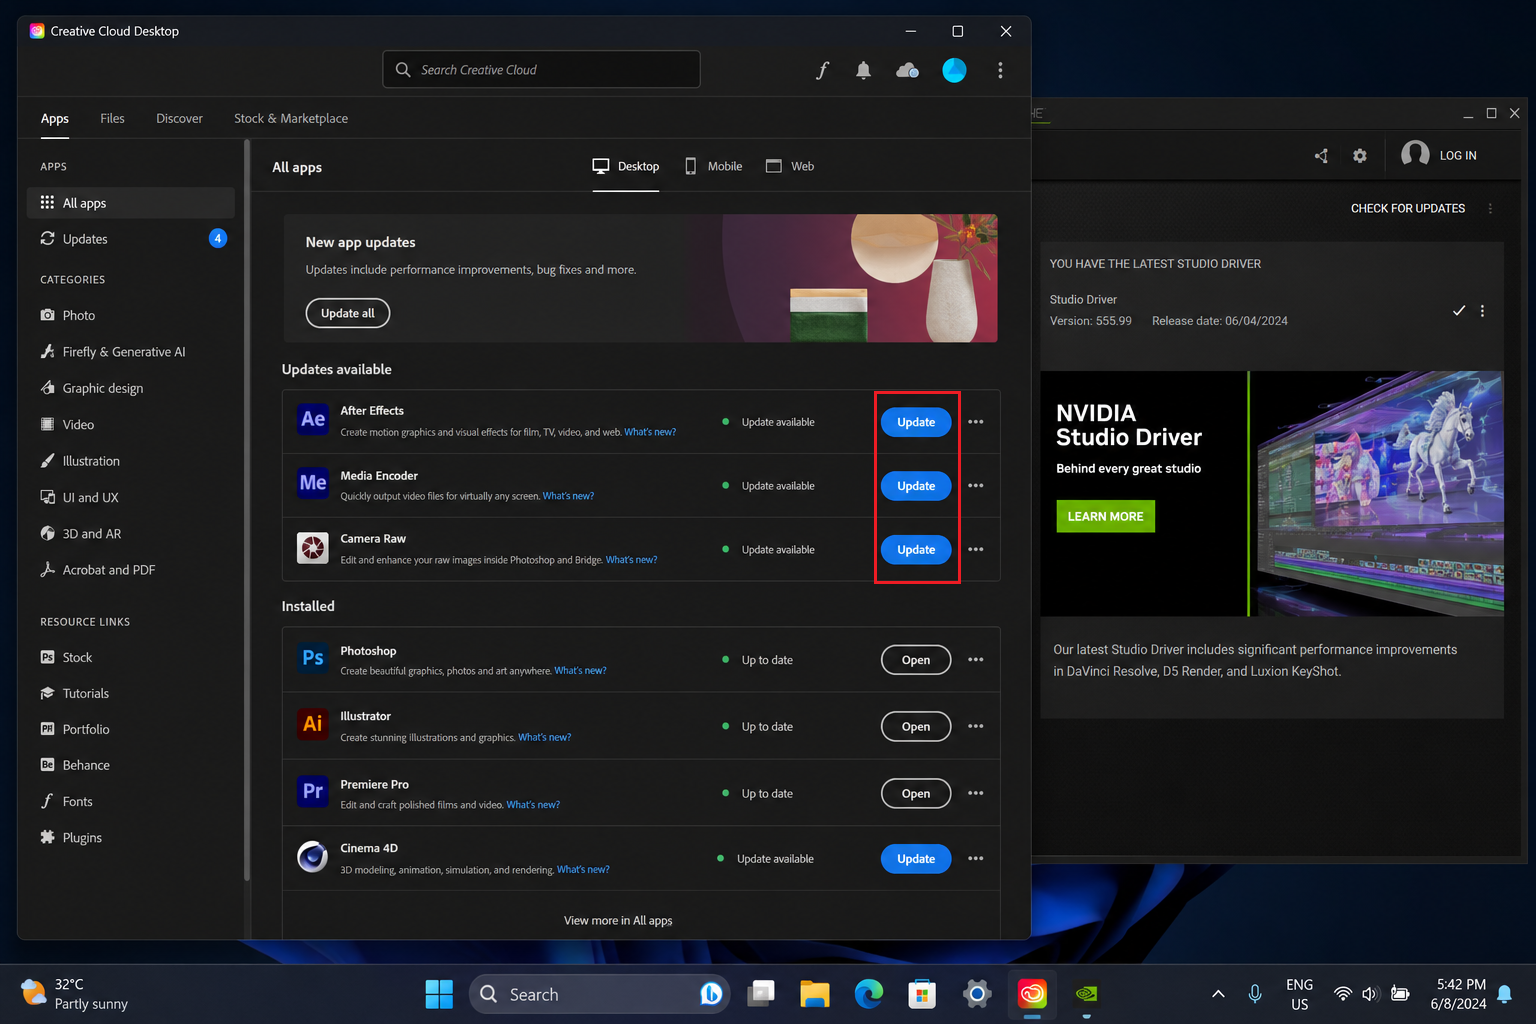Switch to the Mobile apps view

click(713, 166)
